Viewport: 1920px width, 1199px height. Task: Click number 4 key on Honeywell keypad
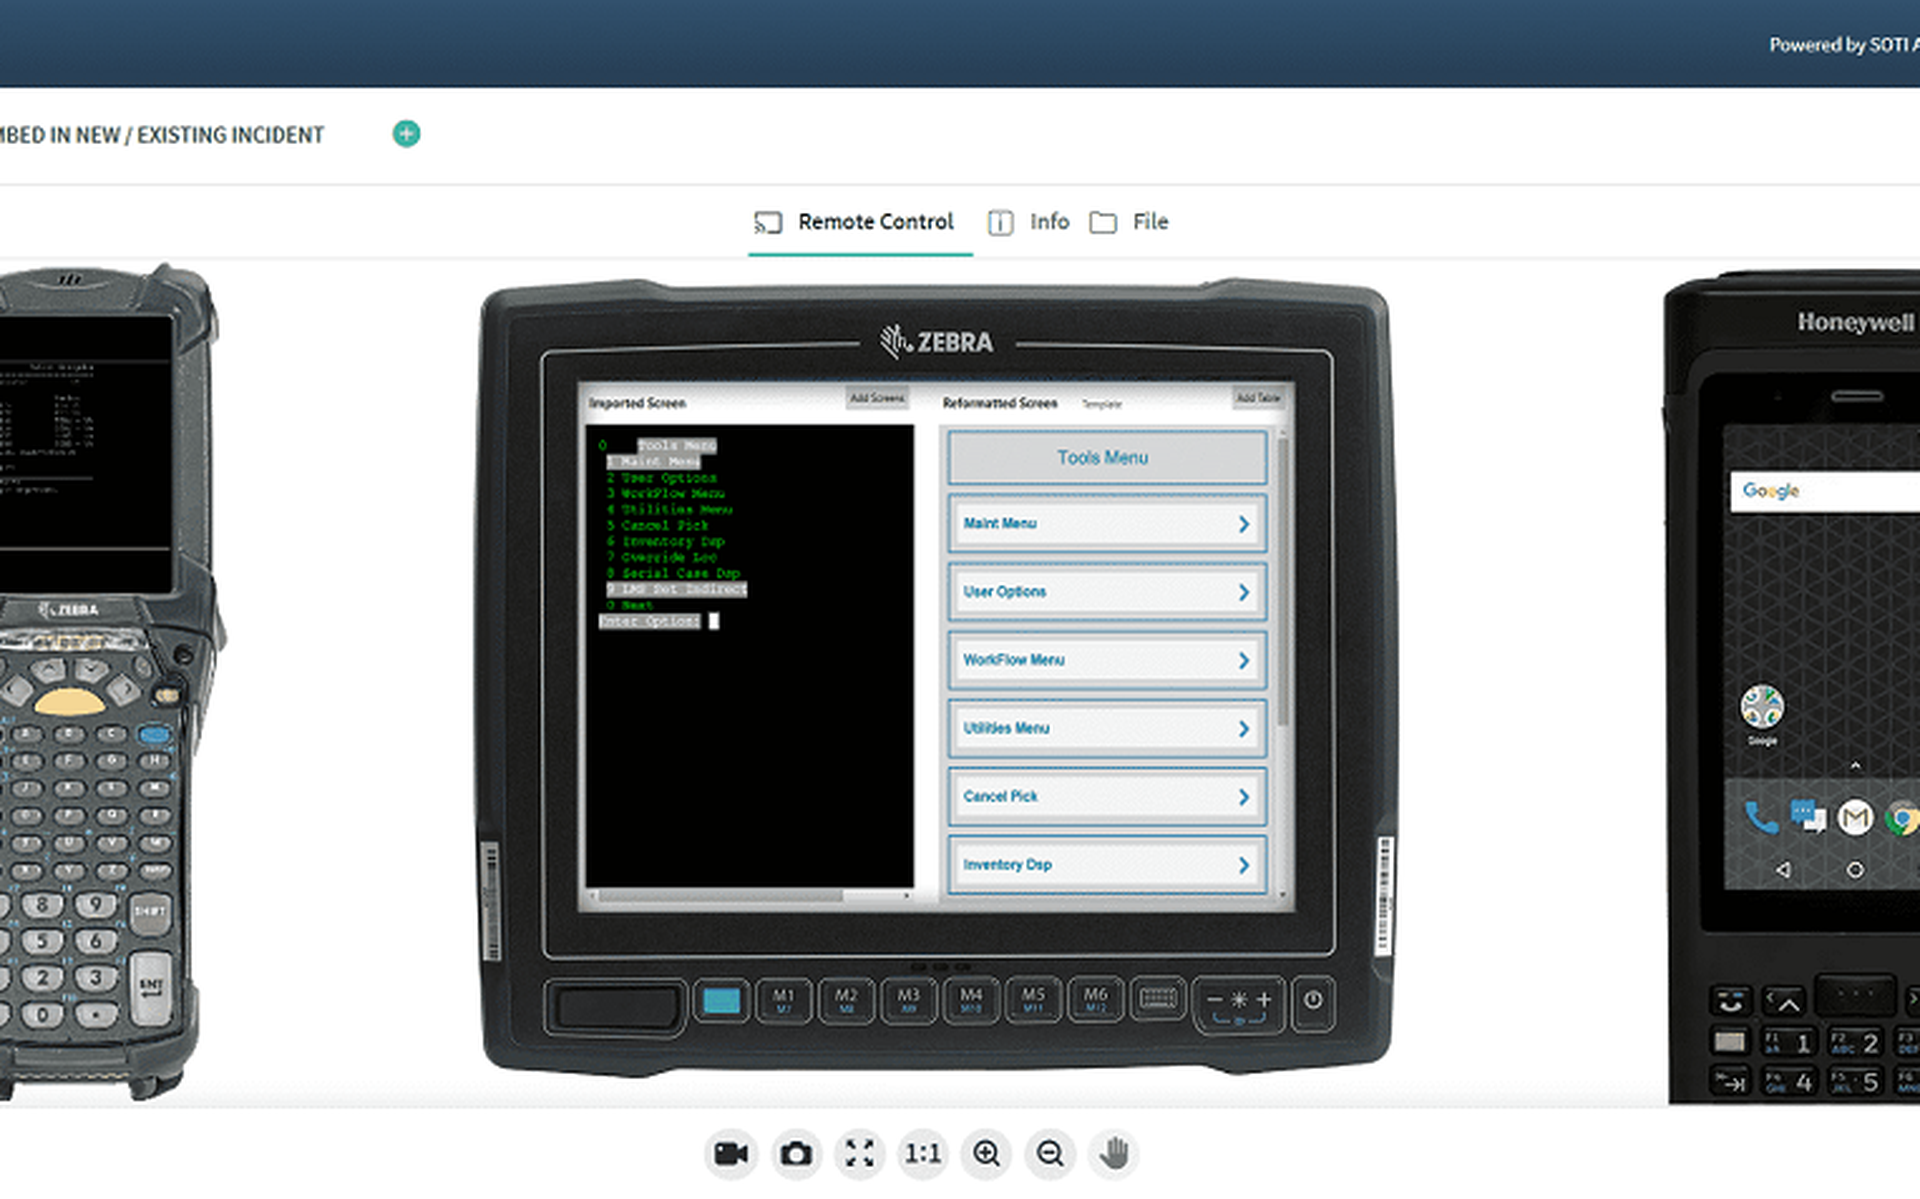click(x=1789, y=1082)
